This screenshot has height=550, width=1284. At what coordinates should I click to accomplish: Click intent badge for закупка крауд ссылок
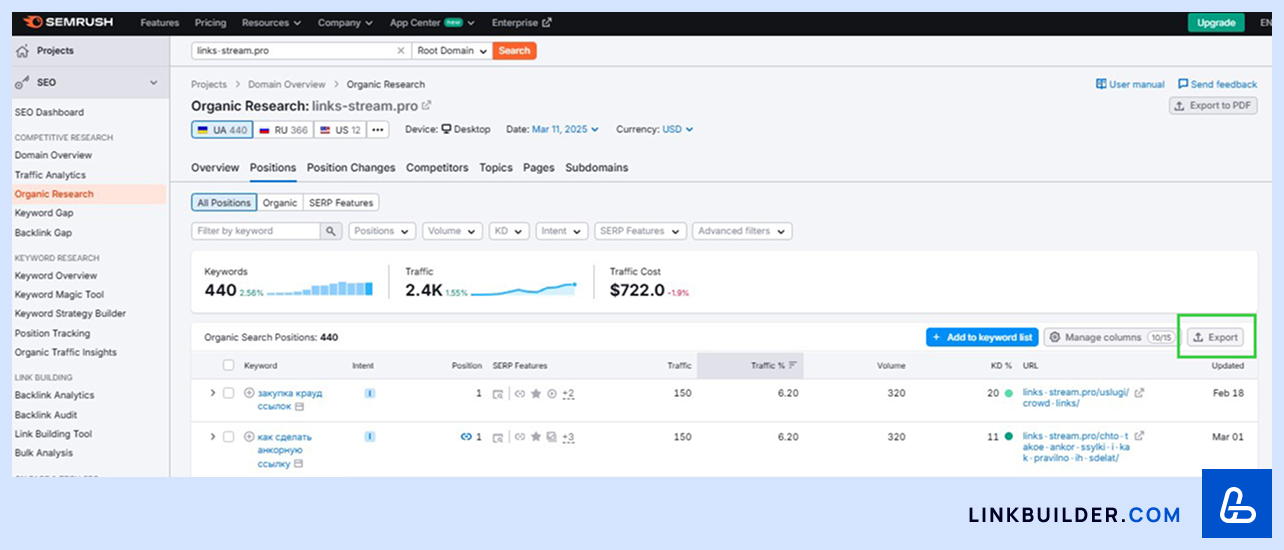coord(370,393)
